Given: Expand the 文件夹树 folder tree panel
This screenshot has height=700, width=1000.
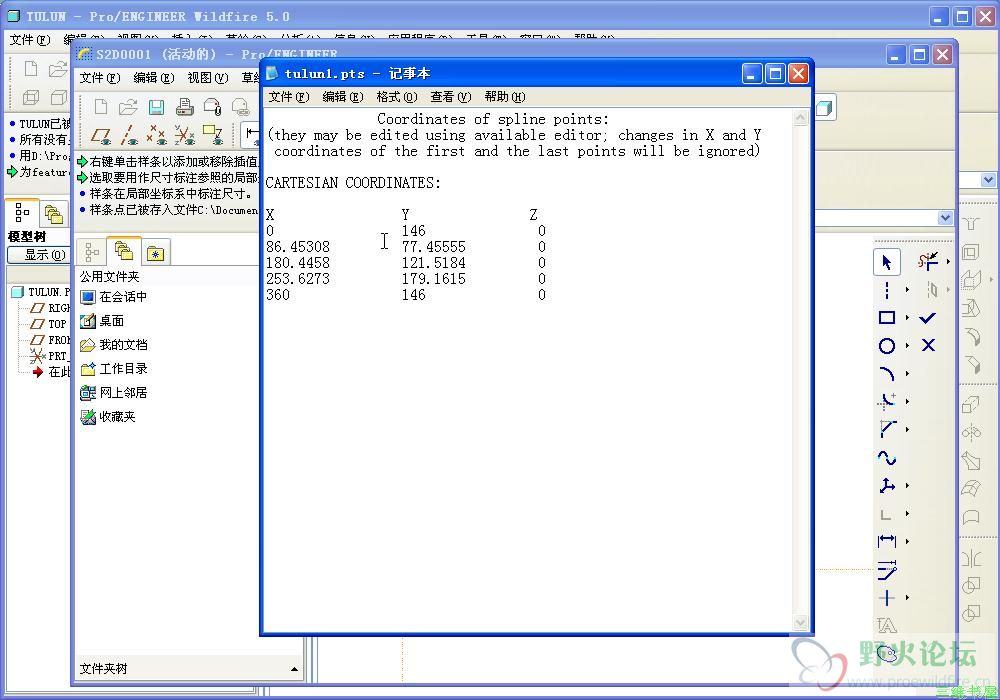Looking at the screenshot, I should 295,669.
